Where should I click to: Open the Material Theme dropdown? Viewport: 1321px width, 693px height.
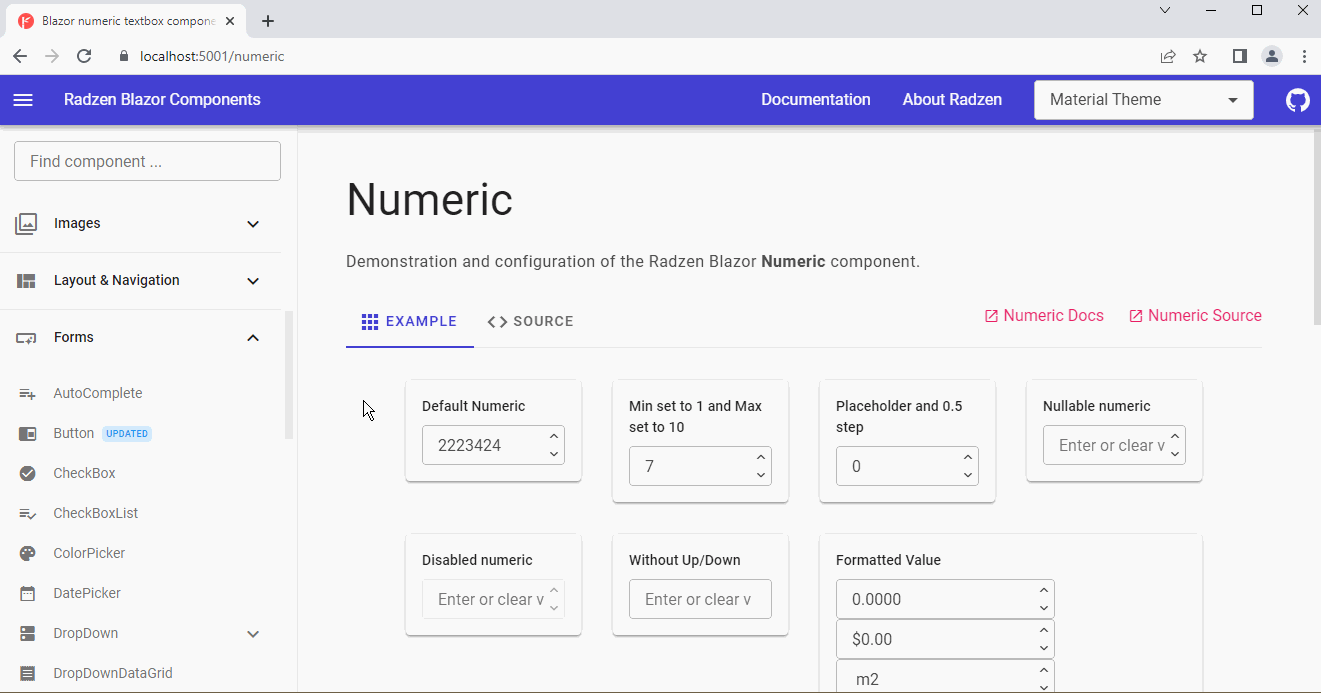(1144, 100)
